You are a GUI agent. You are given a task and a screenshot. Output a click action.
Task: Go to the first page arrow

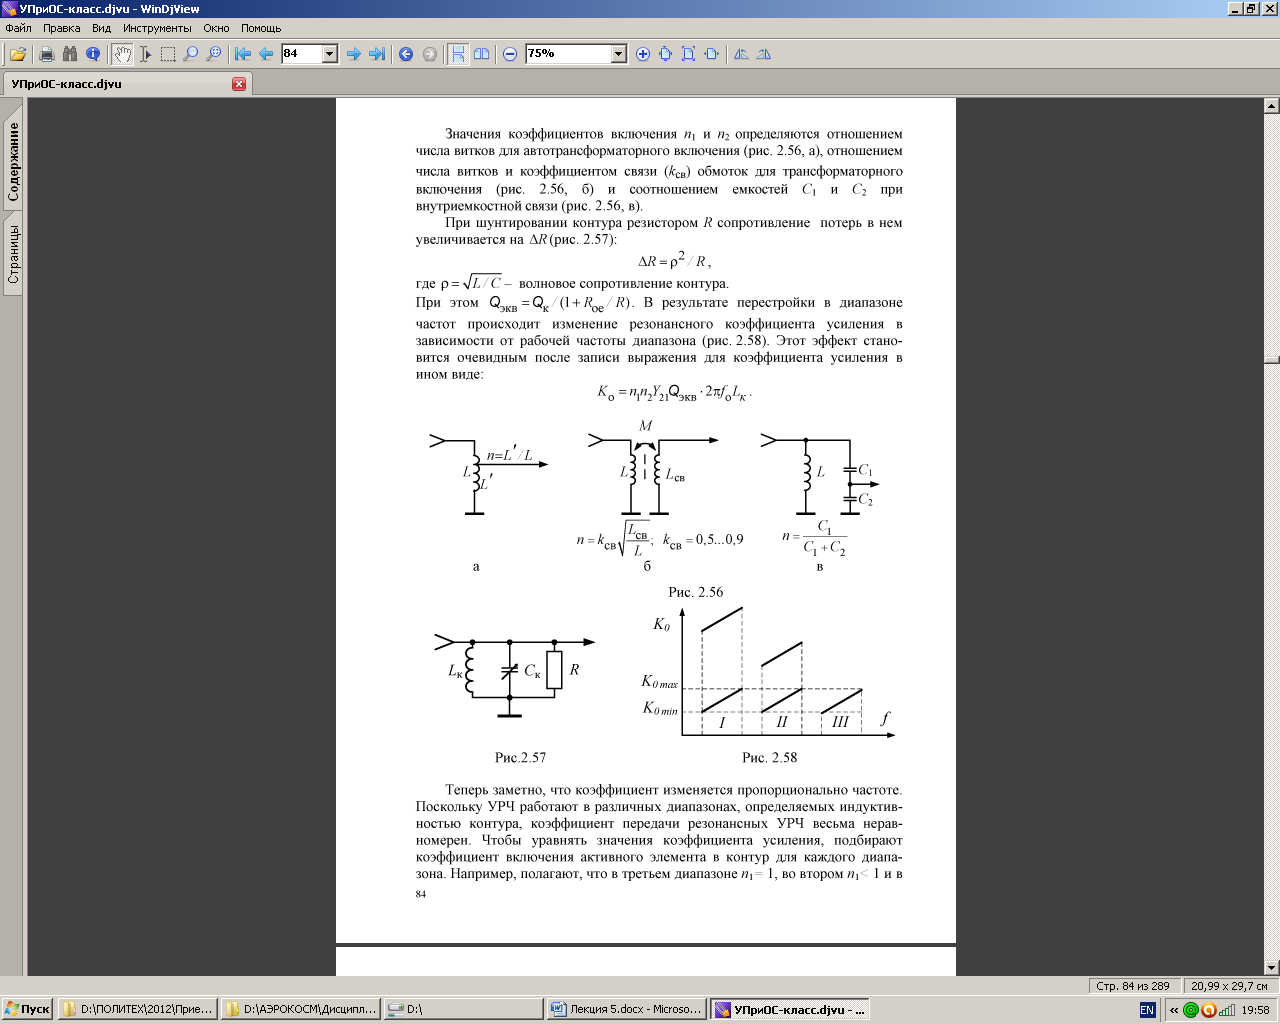click(x=242, y=54)
